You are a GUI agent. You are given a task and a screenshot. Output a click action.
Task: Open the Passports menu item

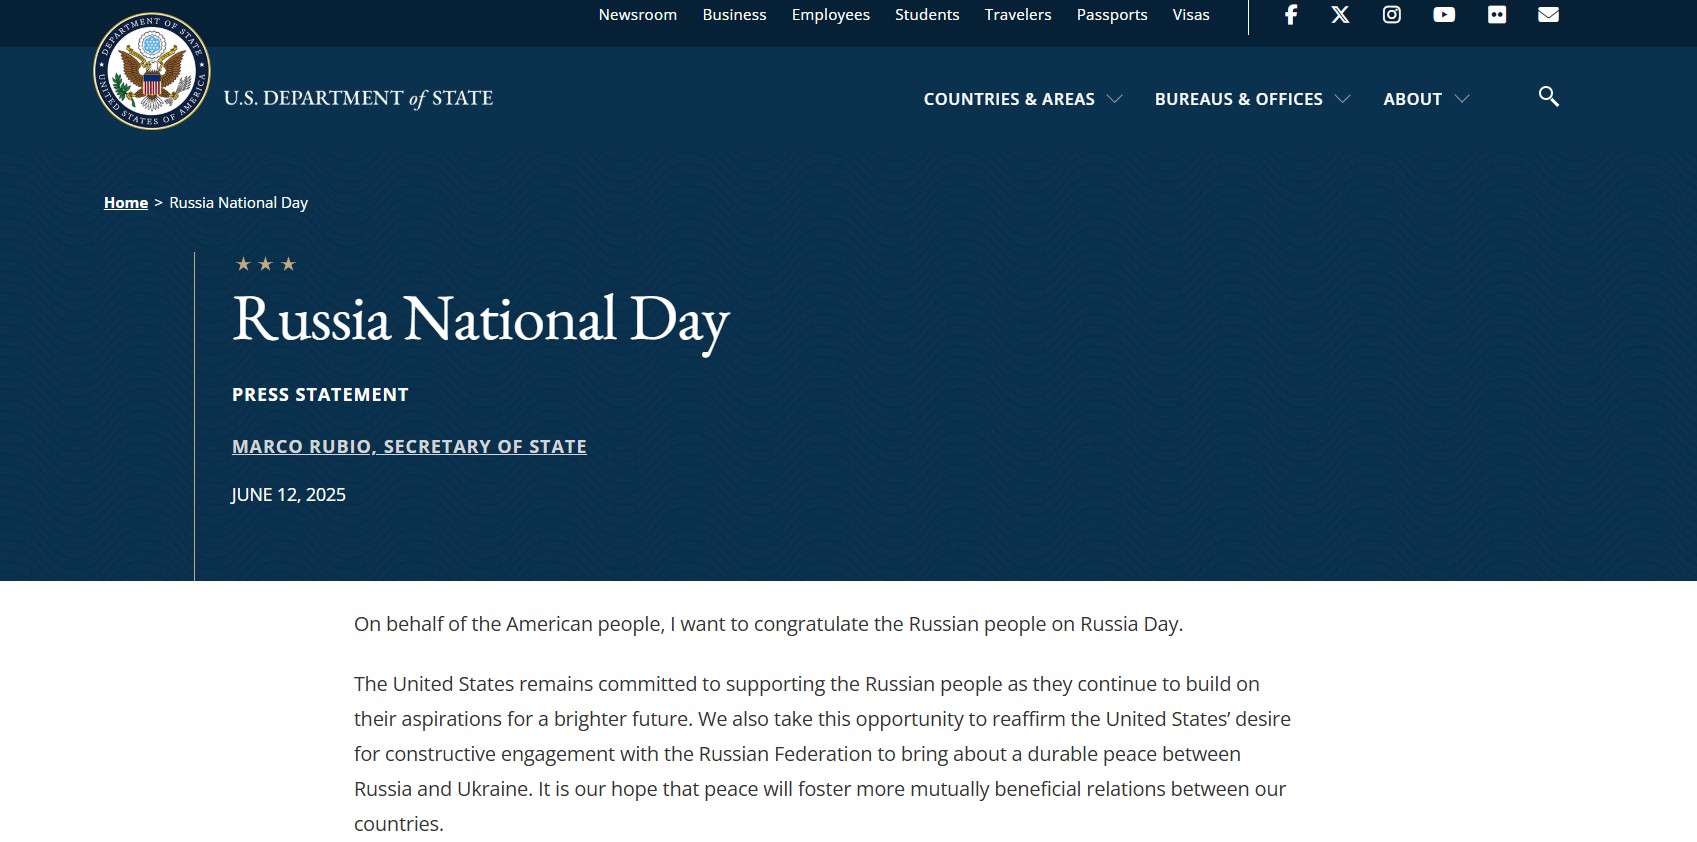pyautogui.click(x=1111, y=15)
